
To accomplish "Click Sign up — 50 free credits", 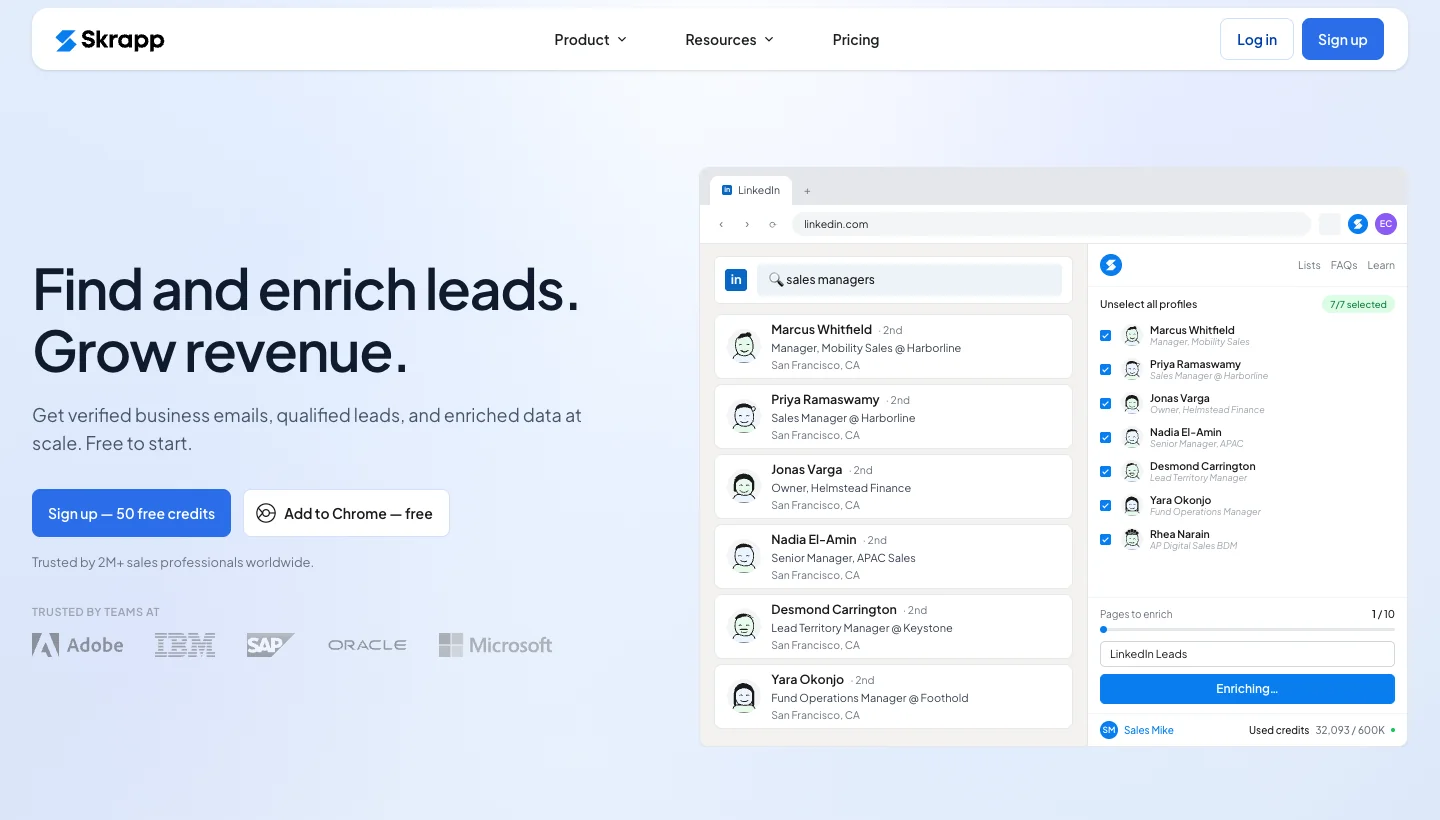I will tap(131, 513).
